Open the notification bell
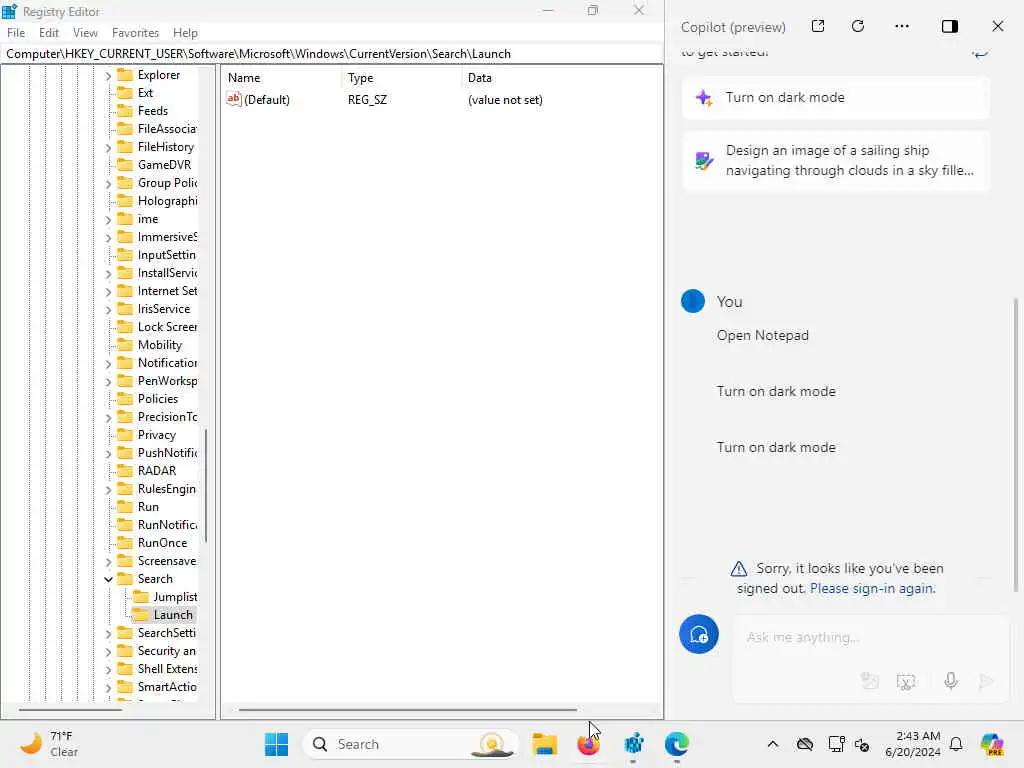The width and height of the screenshot is (1024, 768). tap(955, 744)
